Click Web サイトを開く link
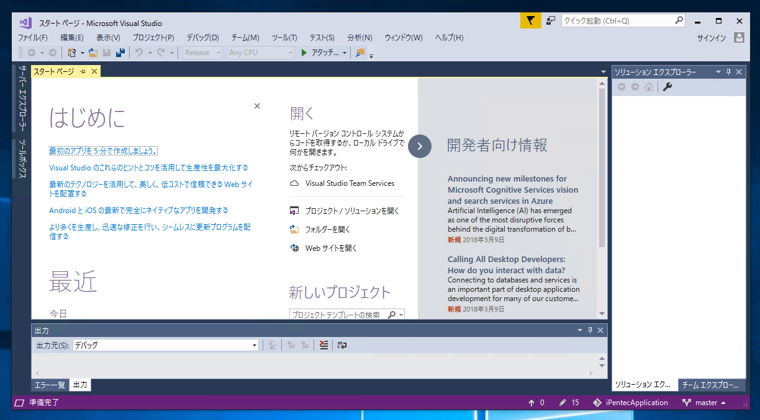The height and width of the screenshot is (420, 760). pos(331,248)
